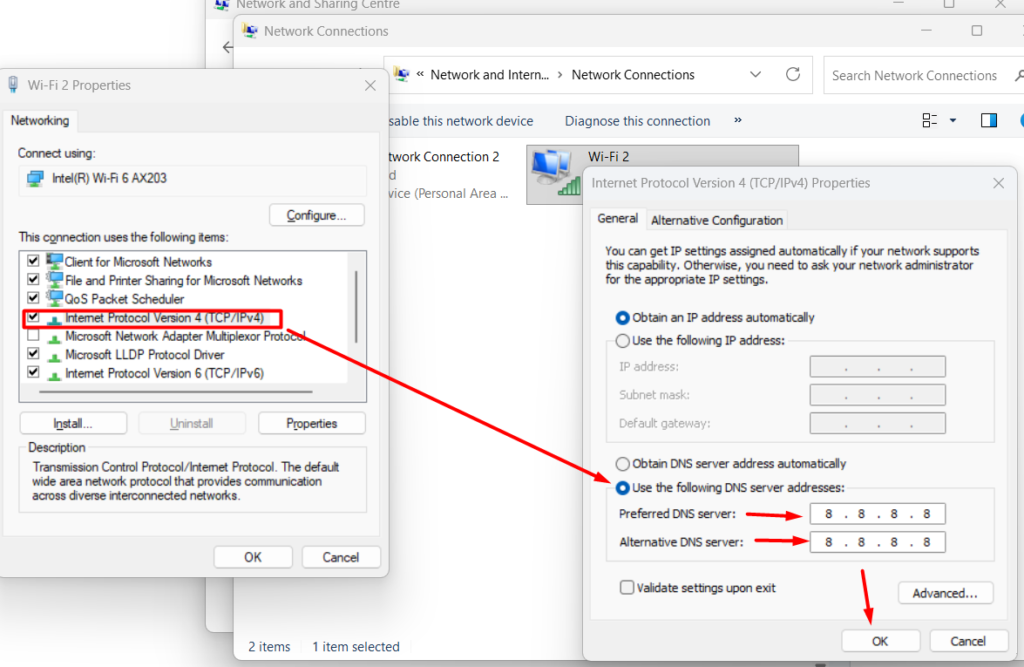Select the Wi-Fi 2 network icon
Screen dimensions: 1024x667
[554, 171]
